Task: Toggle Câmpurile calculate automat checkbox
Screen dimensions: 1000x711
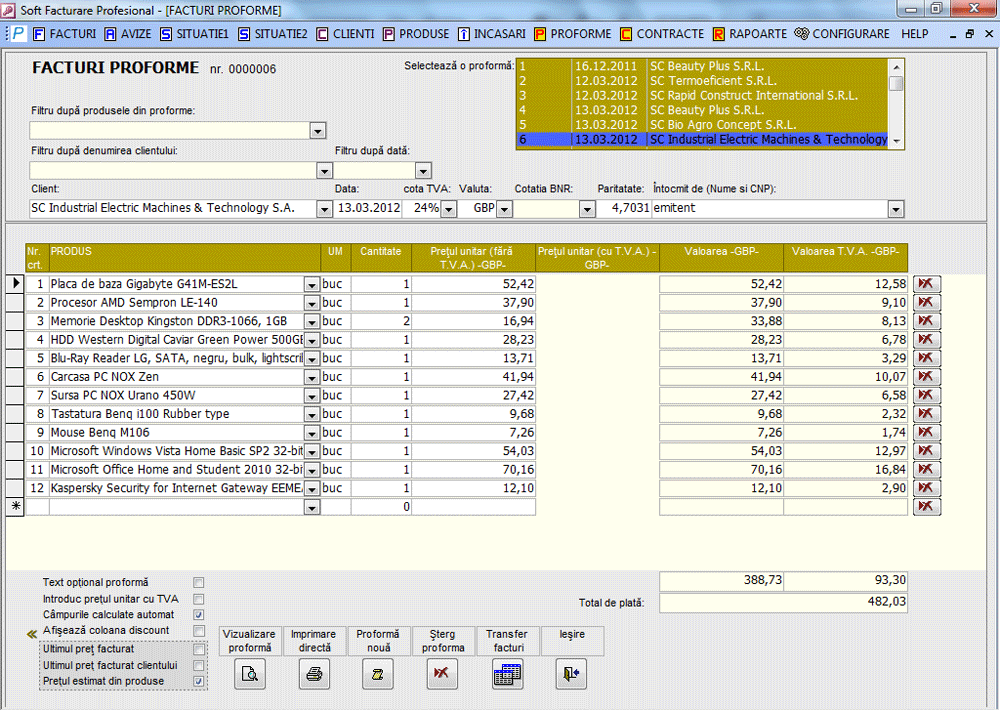Action: (199, 615)
